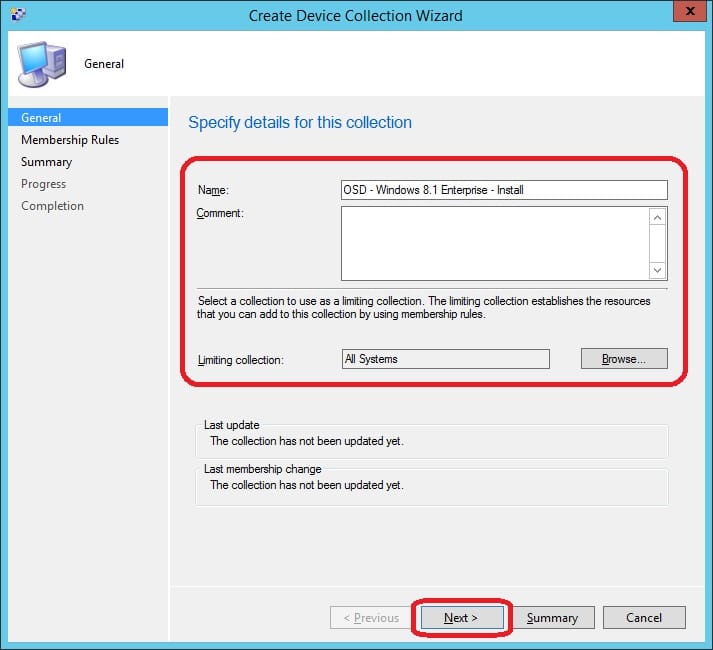The height and width of the screenshot is (650, 713).
Task: Click the Limiting collection field showing All Systems
Action: (x=446, y=359)
